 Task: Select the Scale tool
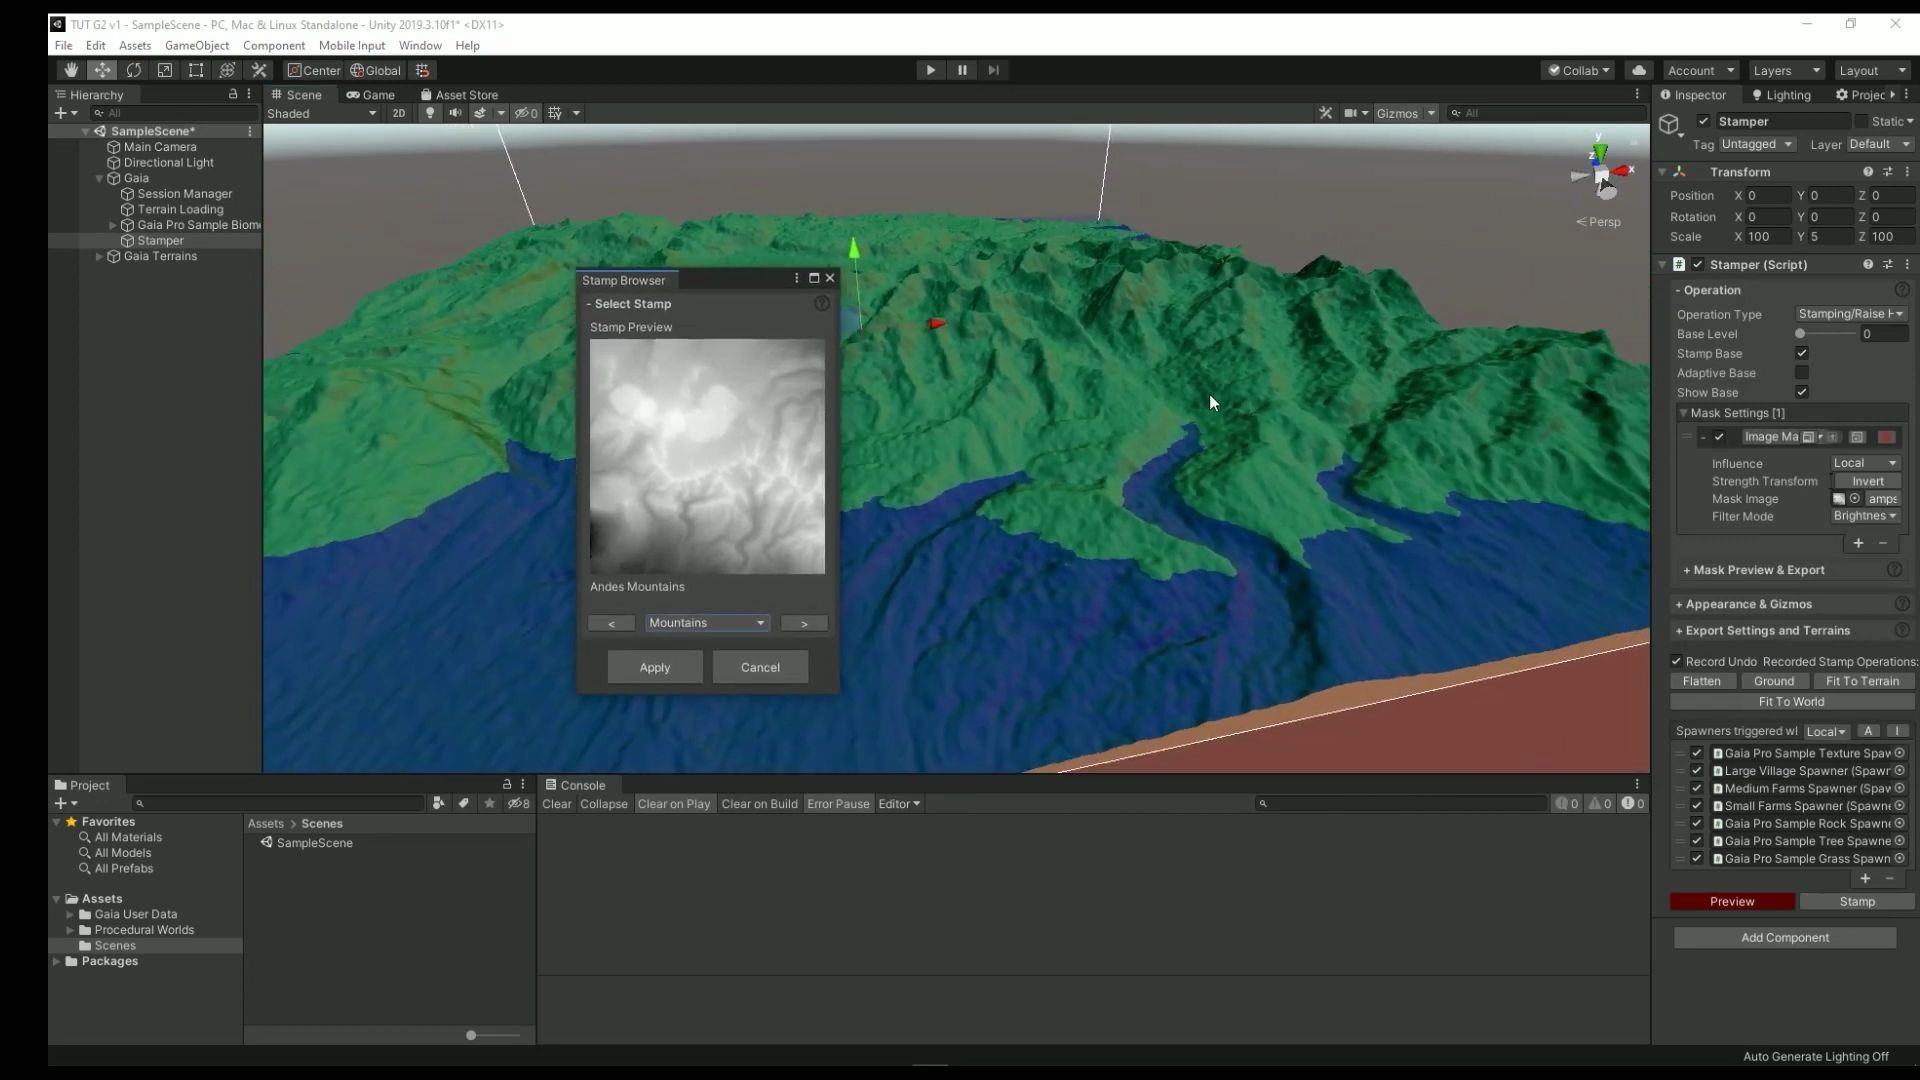(165, 70)
